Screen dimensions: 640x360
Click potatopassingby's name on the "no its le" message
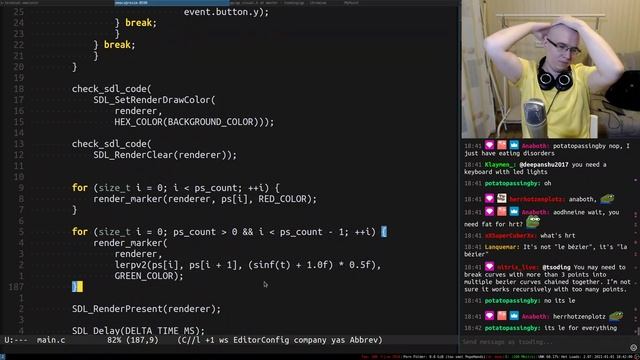pos(512,301)
